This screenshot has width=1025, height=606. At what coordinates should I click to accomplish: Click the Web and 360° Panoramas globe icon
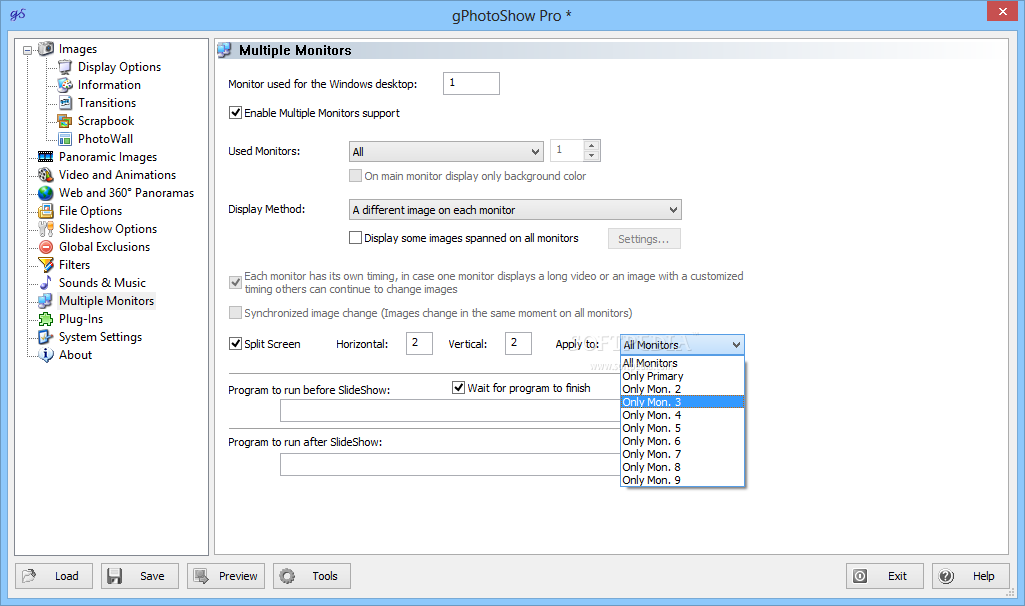[x=46, y=193]
